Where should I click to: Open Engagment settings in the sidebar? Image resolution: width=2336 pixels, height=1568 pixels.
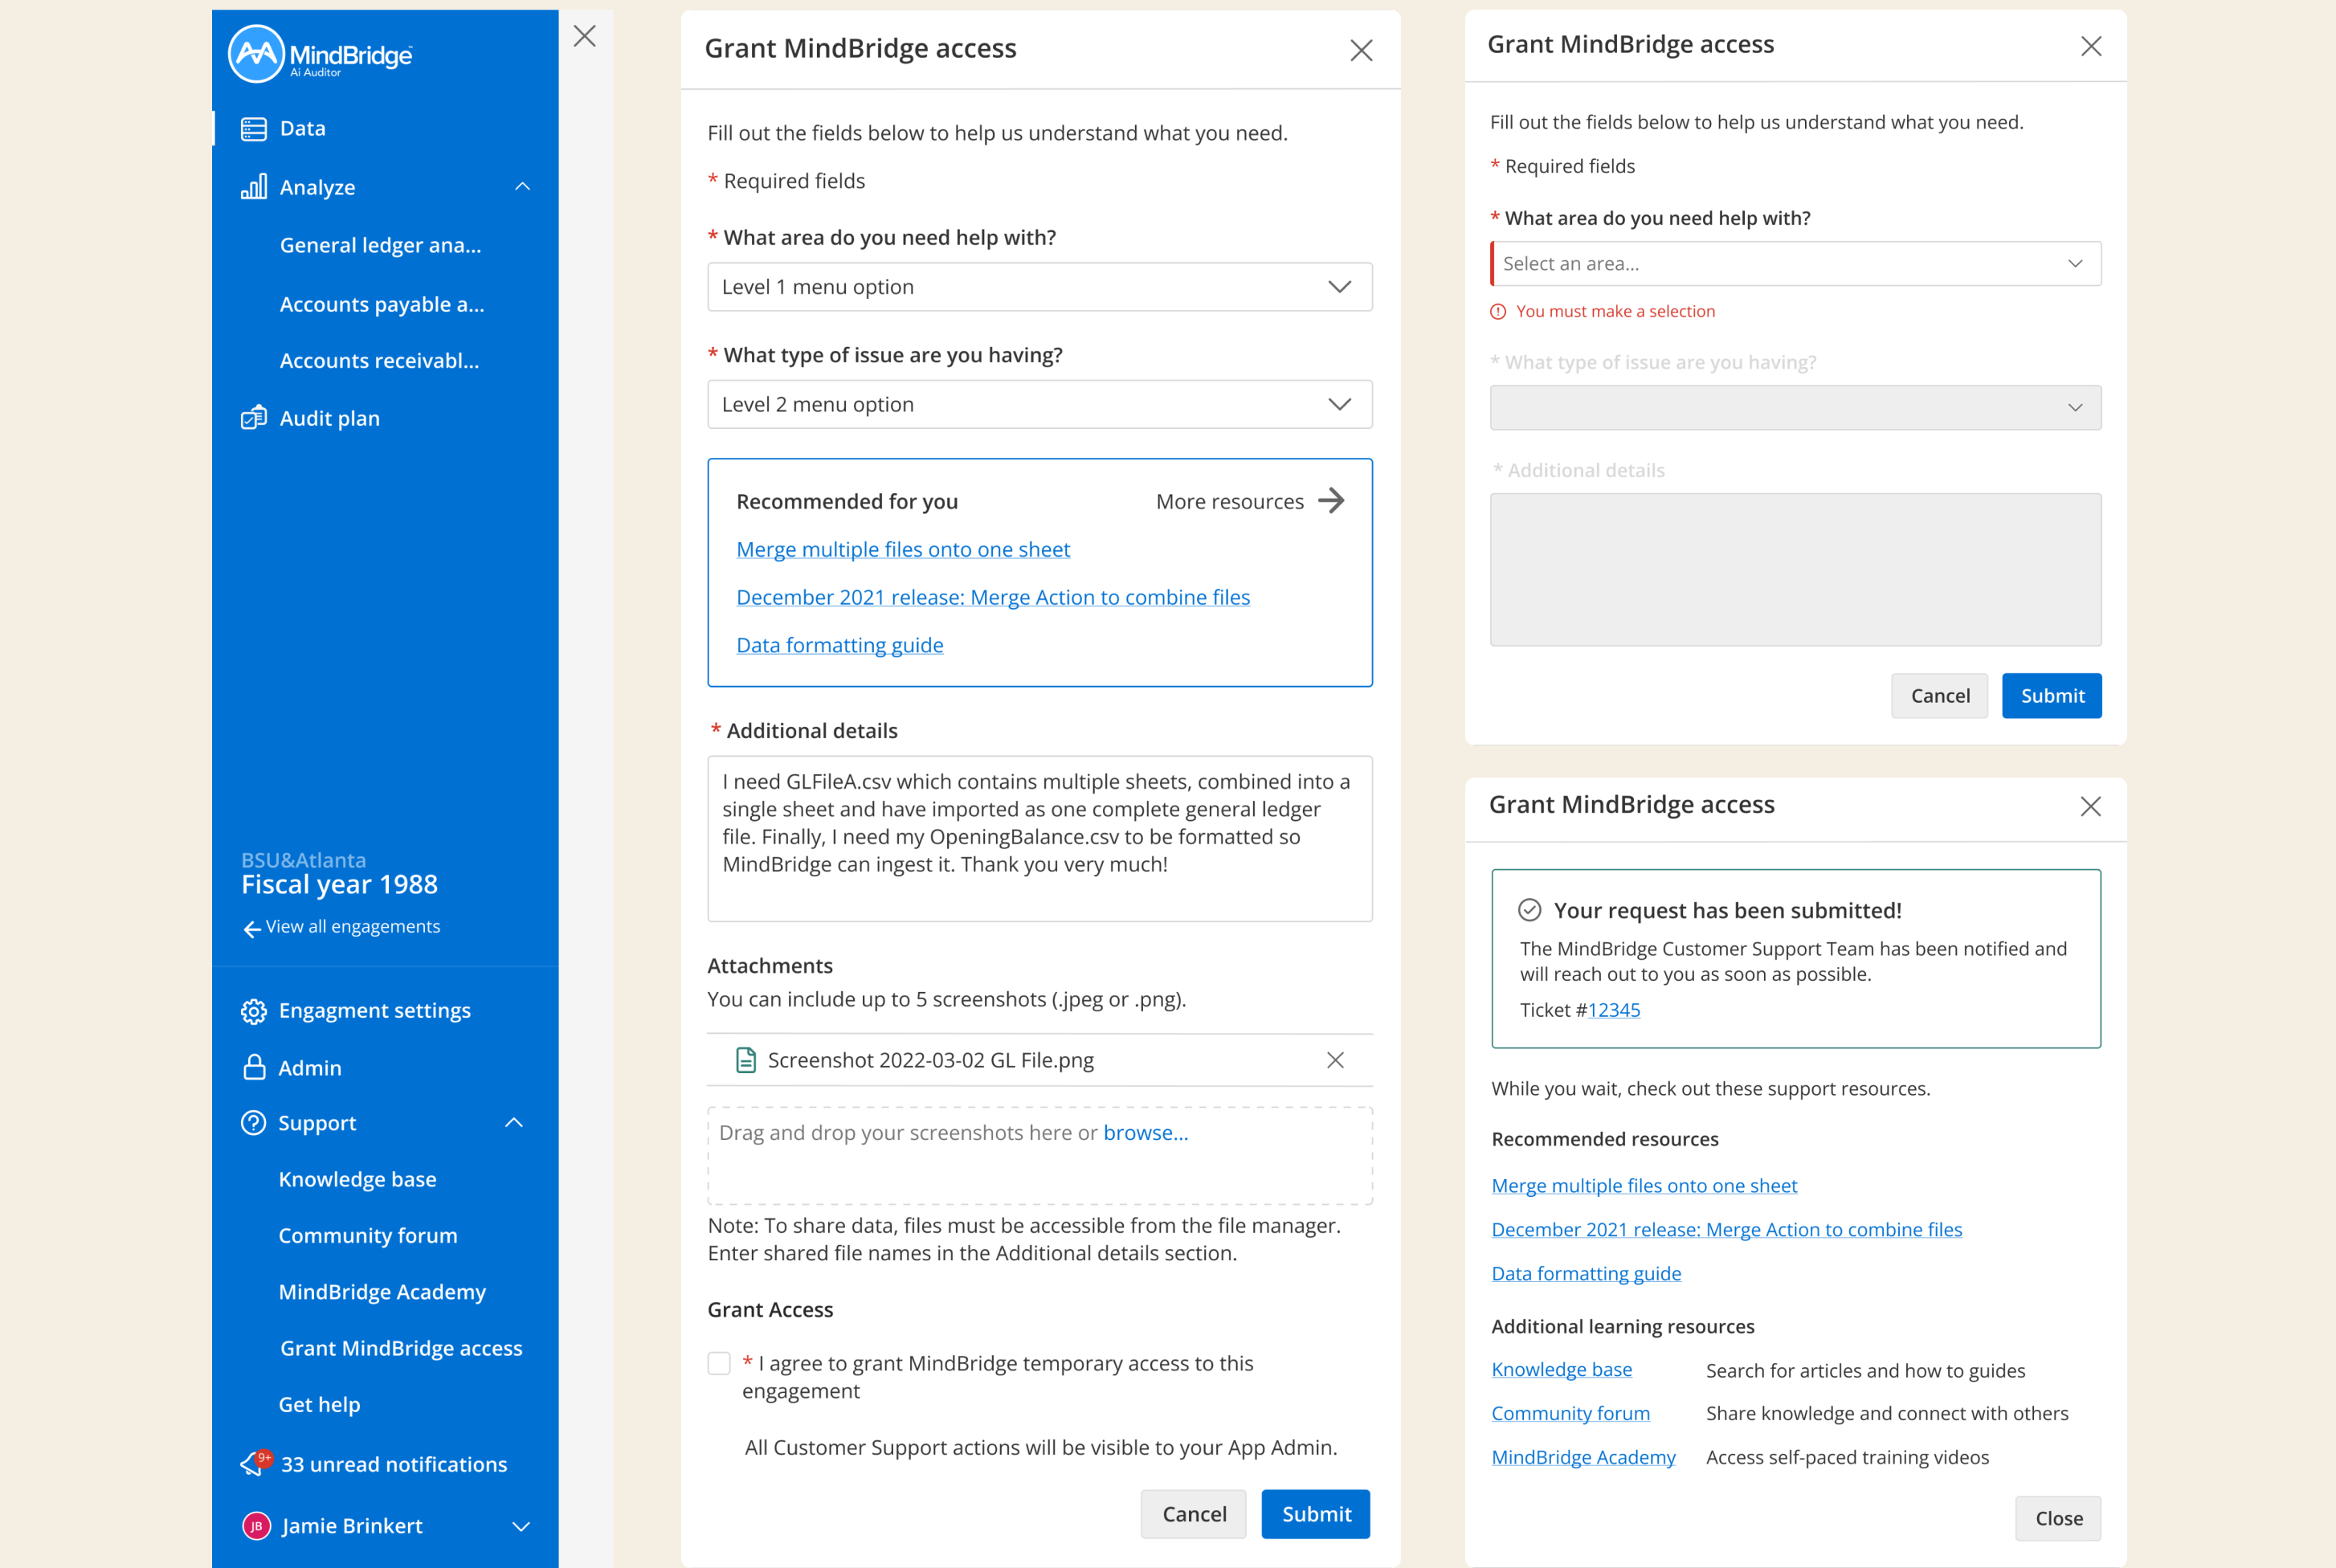pyautogui.click(x=375, y=1011)
